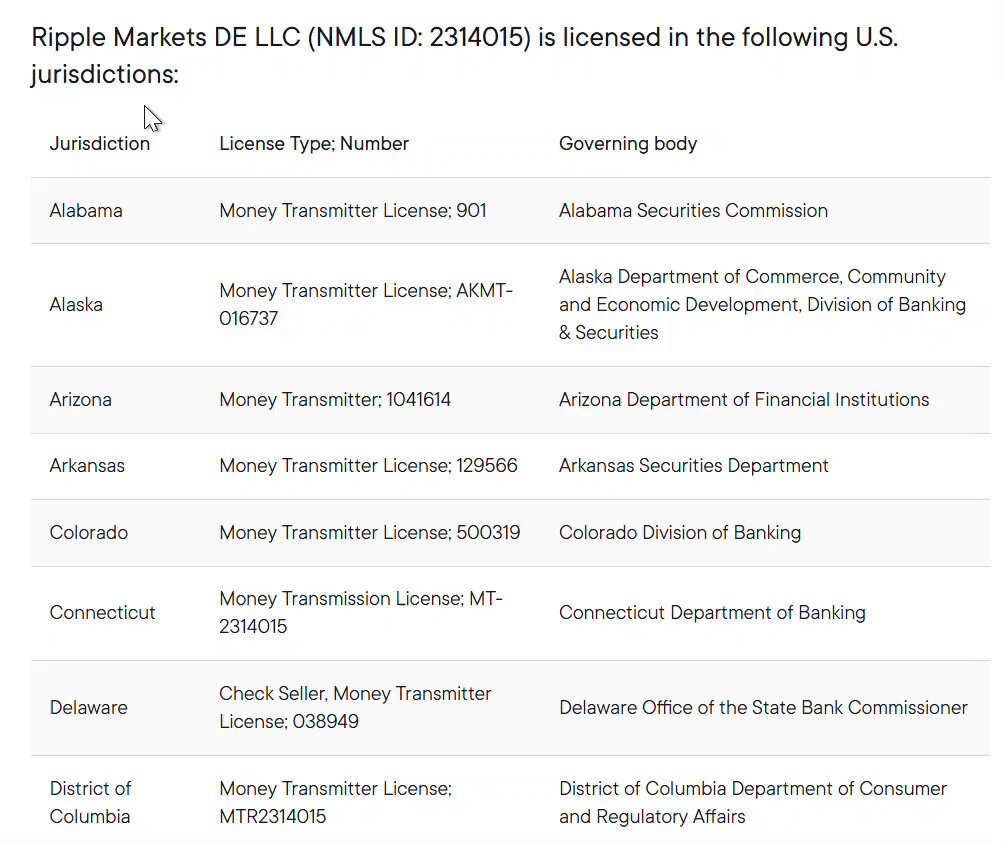1004x844 pixels.
Task: Click the Connecticut jurisdiction cell
Action: 102,613
